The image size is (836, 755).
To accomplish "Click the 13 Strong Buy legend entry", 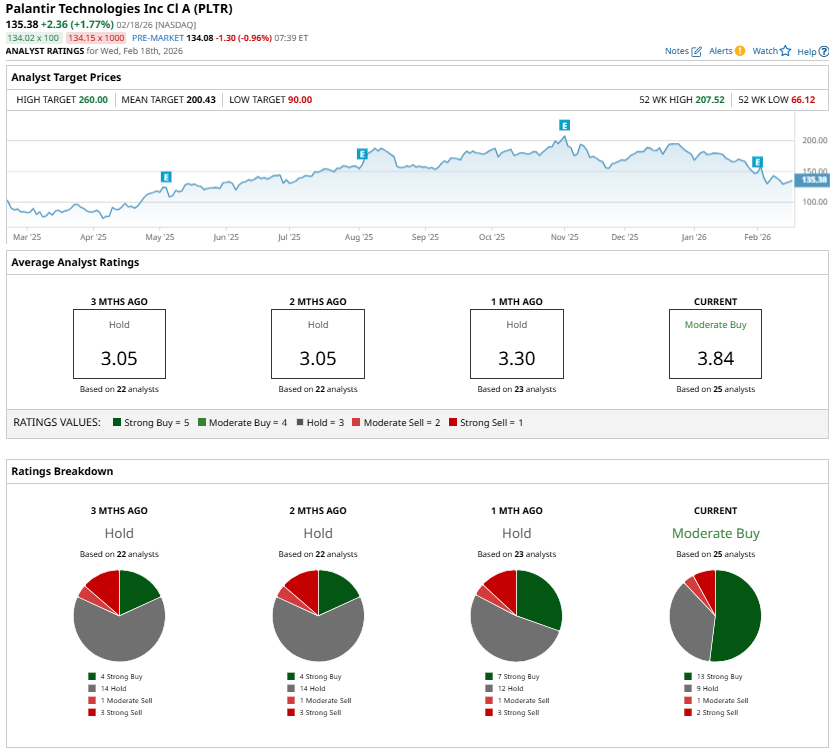I will [x=714, y=676].
